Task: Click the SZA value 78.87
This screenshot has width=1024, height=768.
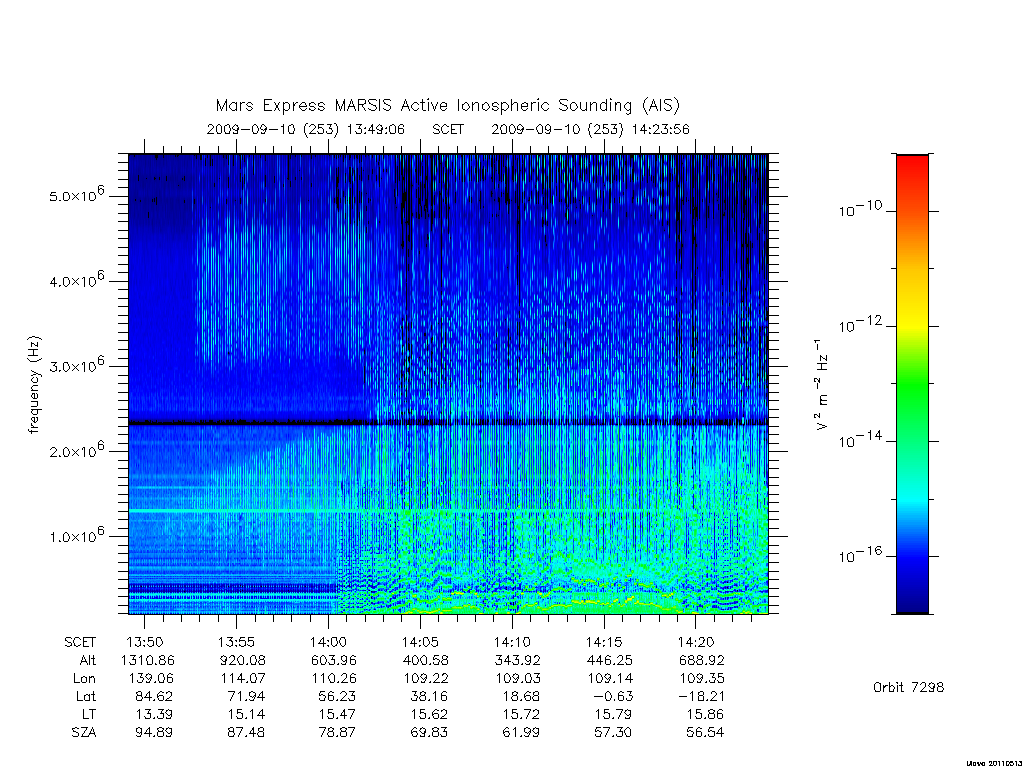Action: (x=338, y=733)
